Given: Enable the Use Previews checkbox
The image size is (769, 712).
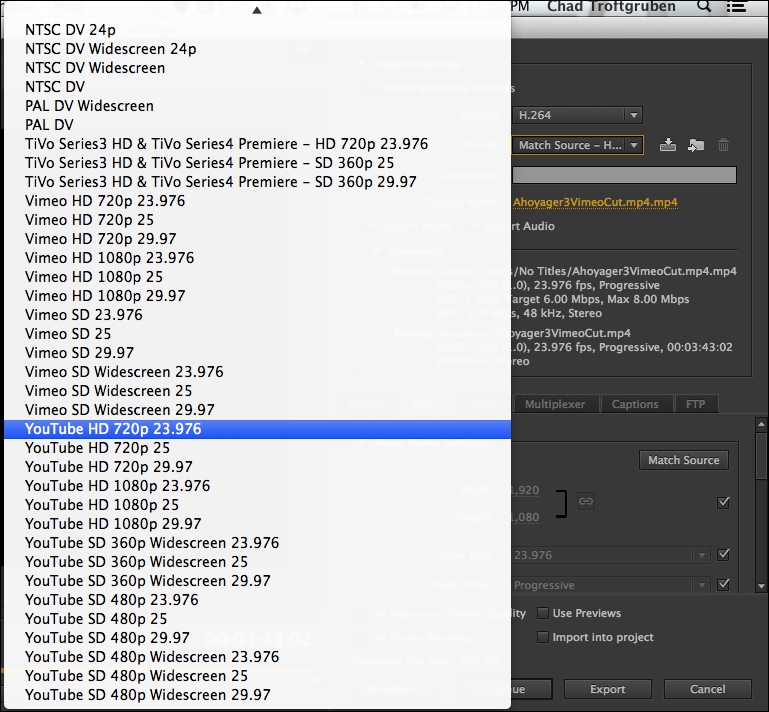Looking at the screenshot, I should [x=542, y=613].
